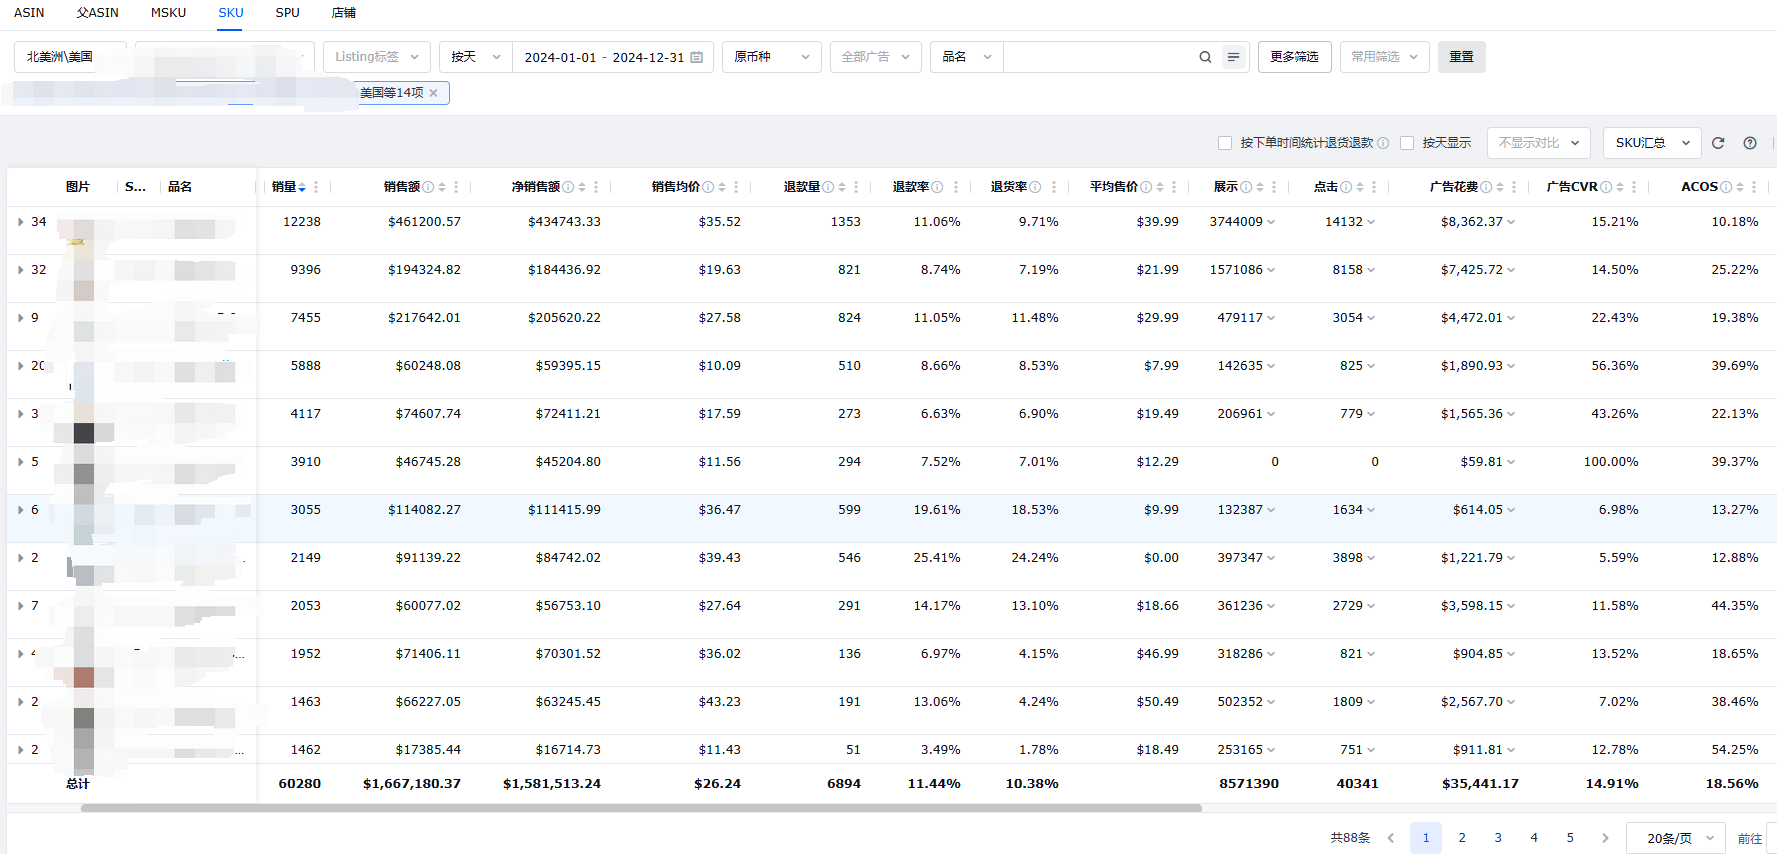Screen dimensions: 1777x854
Task: Switch to the 父ASIN tab
Action: tap(97, 13)
